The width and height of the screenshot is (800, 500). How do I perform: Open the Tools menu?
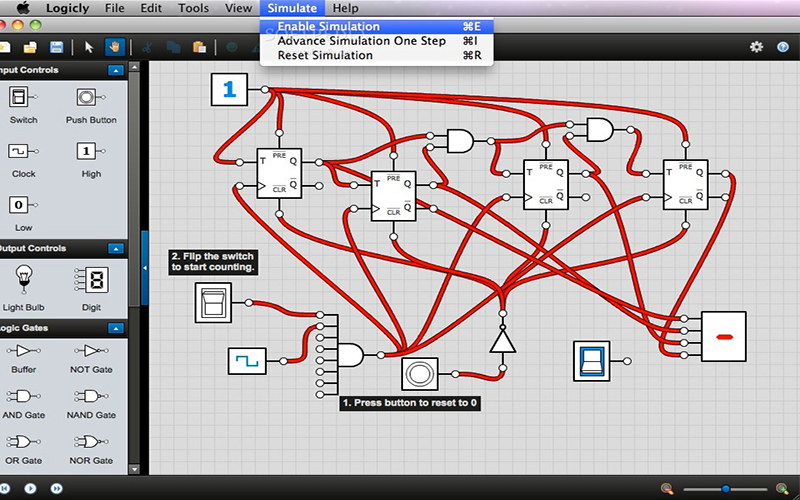pyautogui.click(x=193, y=8)
